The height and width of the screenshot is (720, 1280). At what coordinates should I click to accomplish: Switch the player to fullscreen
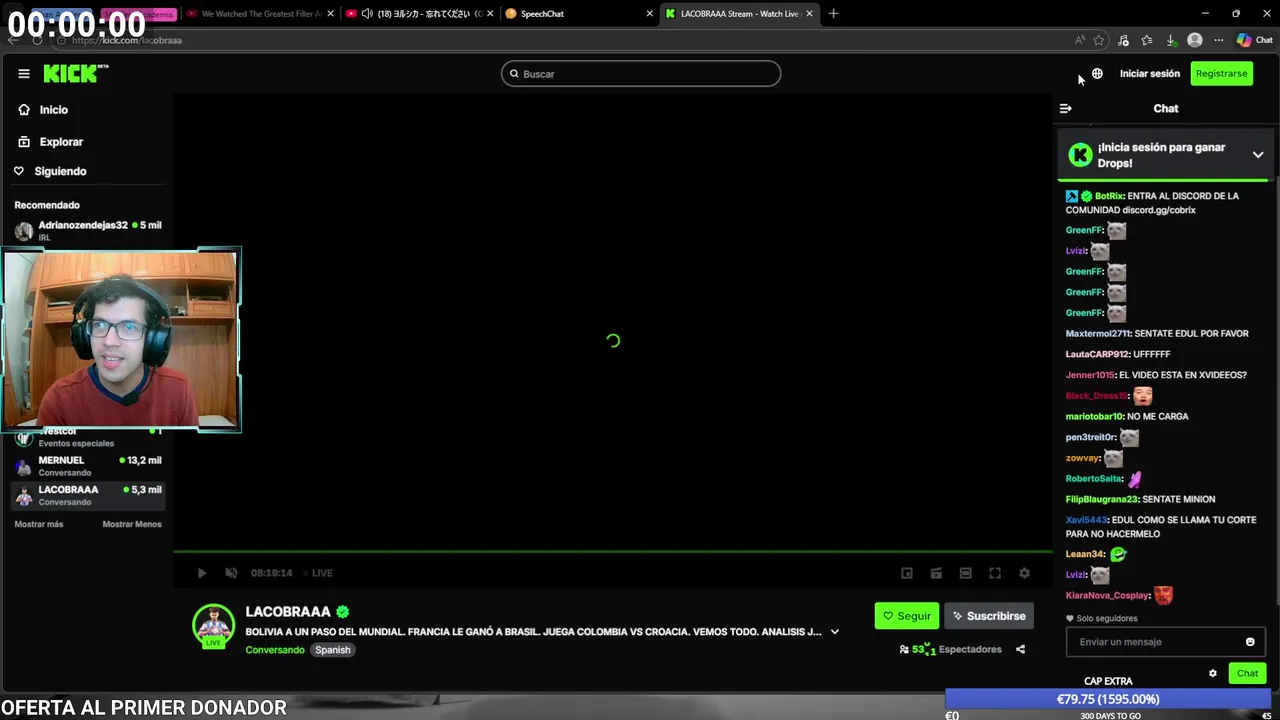(x=995, y=573)
